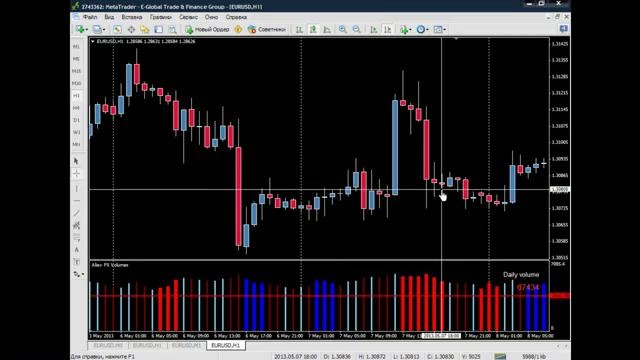Toggle the Market Watch window icon
The width and height of the screenshot is (640, 360).
(x=118, y=29)
